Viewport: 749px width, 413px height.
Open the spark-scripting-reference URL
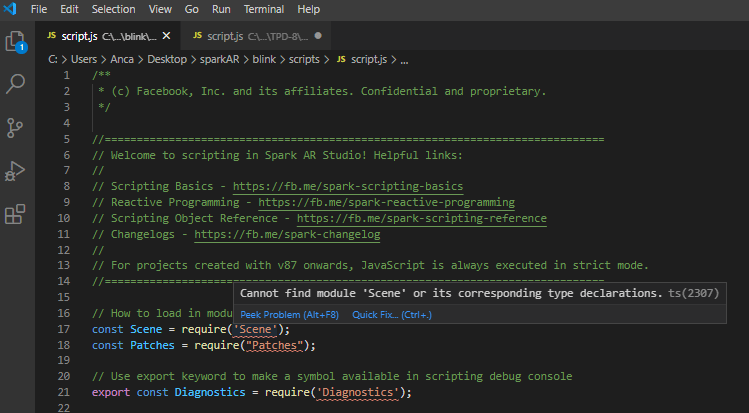pos(422,218)
